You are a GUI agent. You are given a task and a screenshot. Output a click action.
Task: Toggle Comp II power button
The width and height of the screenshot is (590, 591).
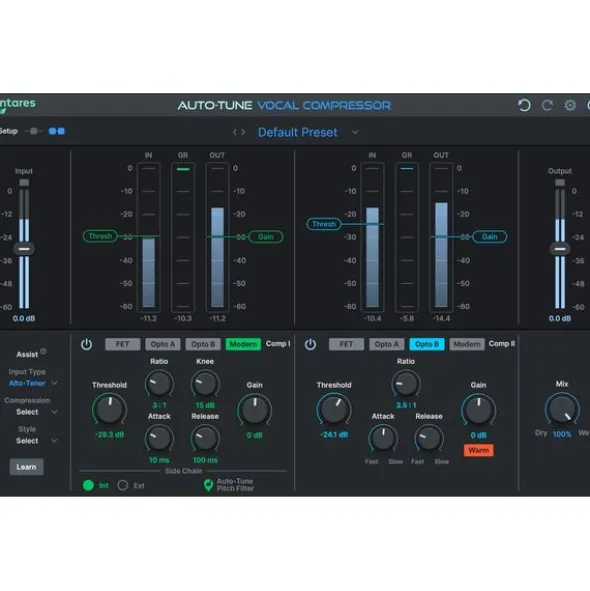pos(310,344)
